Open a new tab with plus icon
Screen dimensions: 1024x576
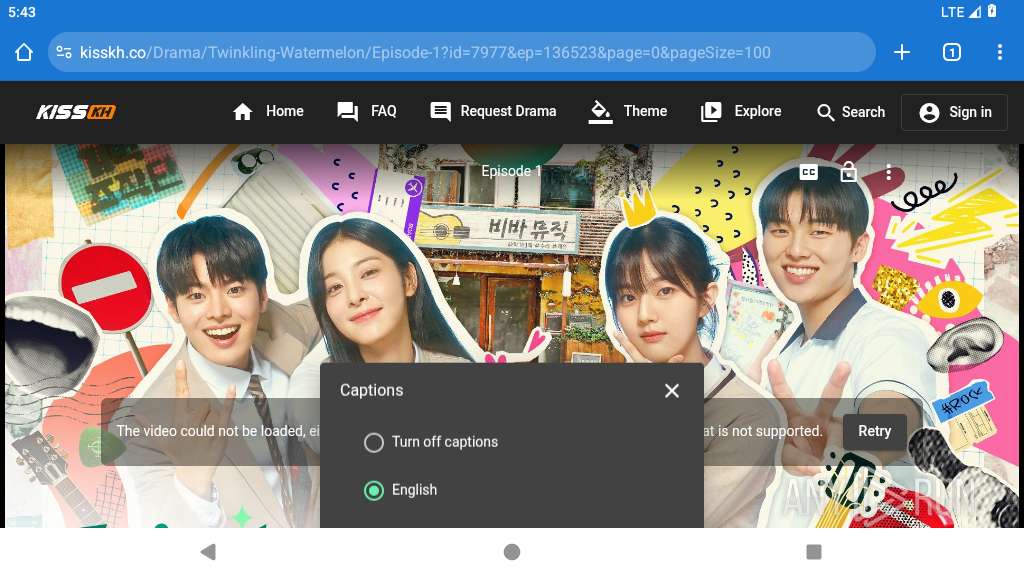[x=902, y=52]
